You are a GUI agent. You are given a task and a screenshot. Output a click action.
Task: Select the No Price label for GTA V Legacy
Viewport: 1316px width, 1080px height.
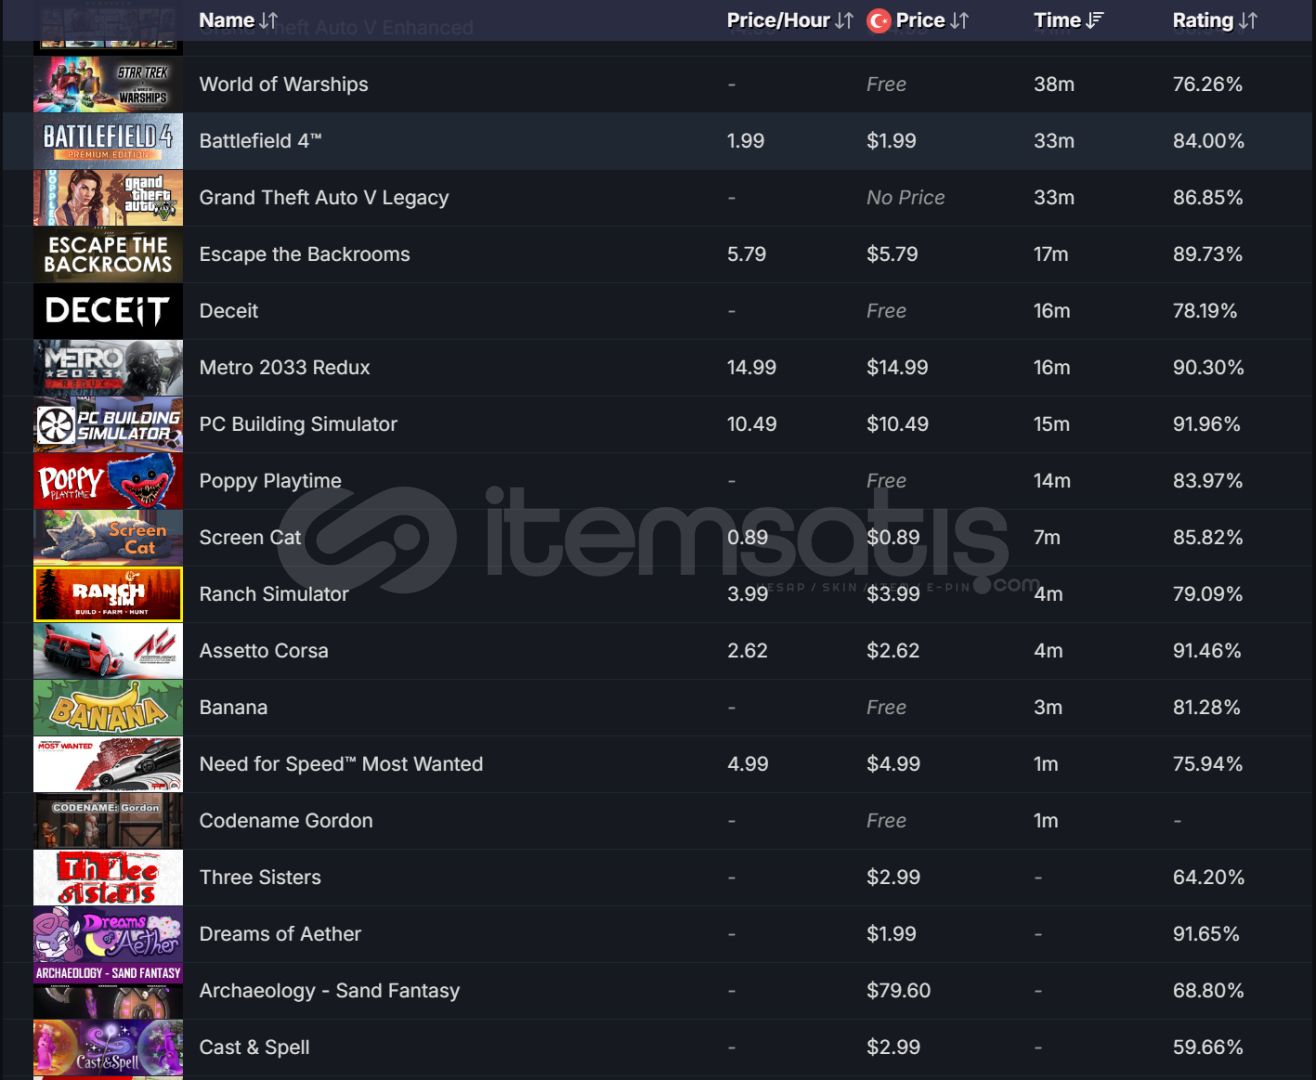[906, 198]
